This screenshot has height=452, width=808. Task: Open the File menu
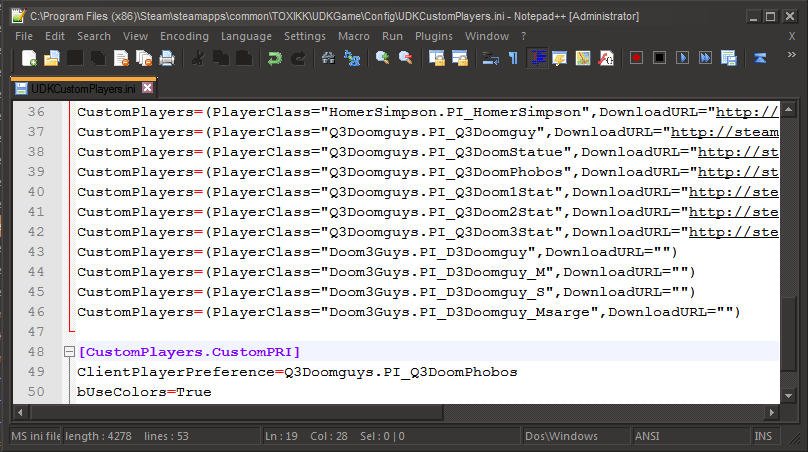click(x=24, y=36)
